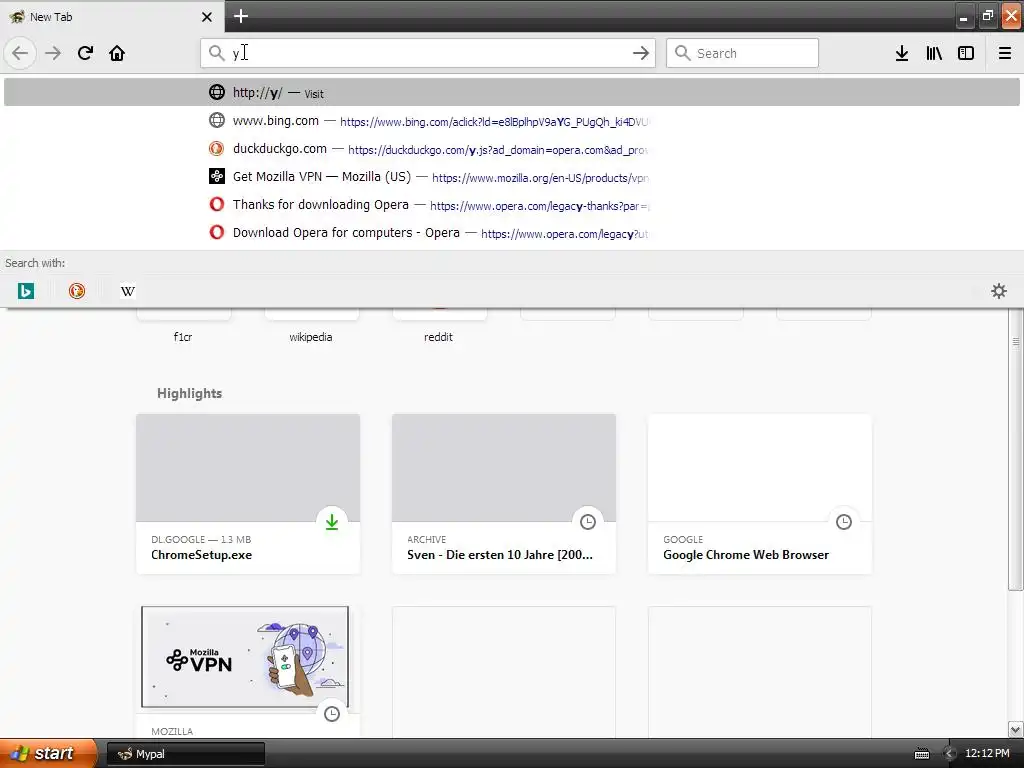The width and height of the screenshot is (1024, 768).
Task: Toggle the sidebar panel icon
Action: (x=966, y=53)
